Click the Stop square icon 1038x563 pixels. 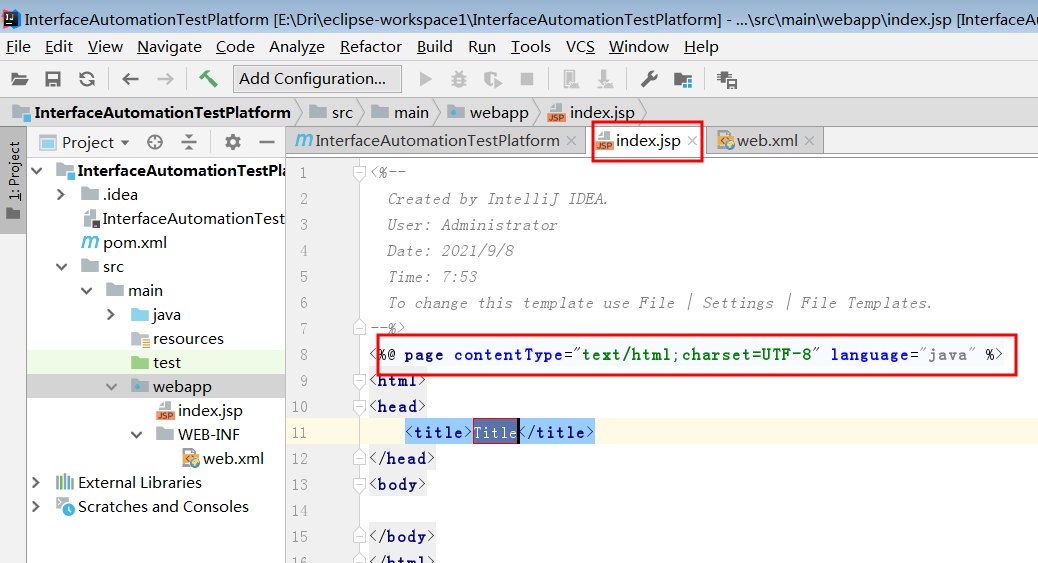527,79
